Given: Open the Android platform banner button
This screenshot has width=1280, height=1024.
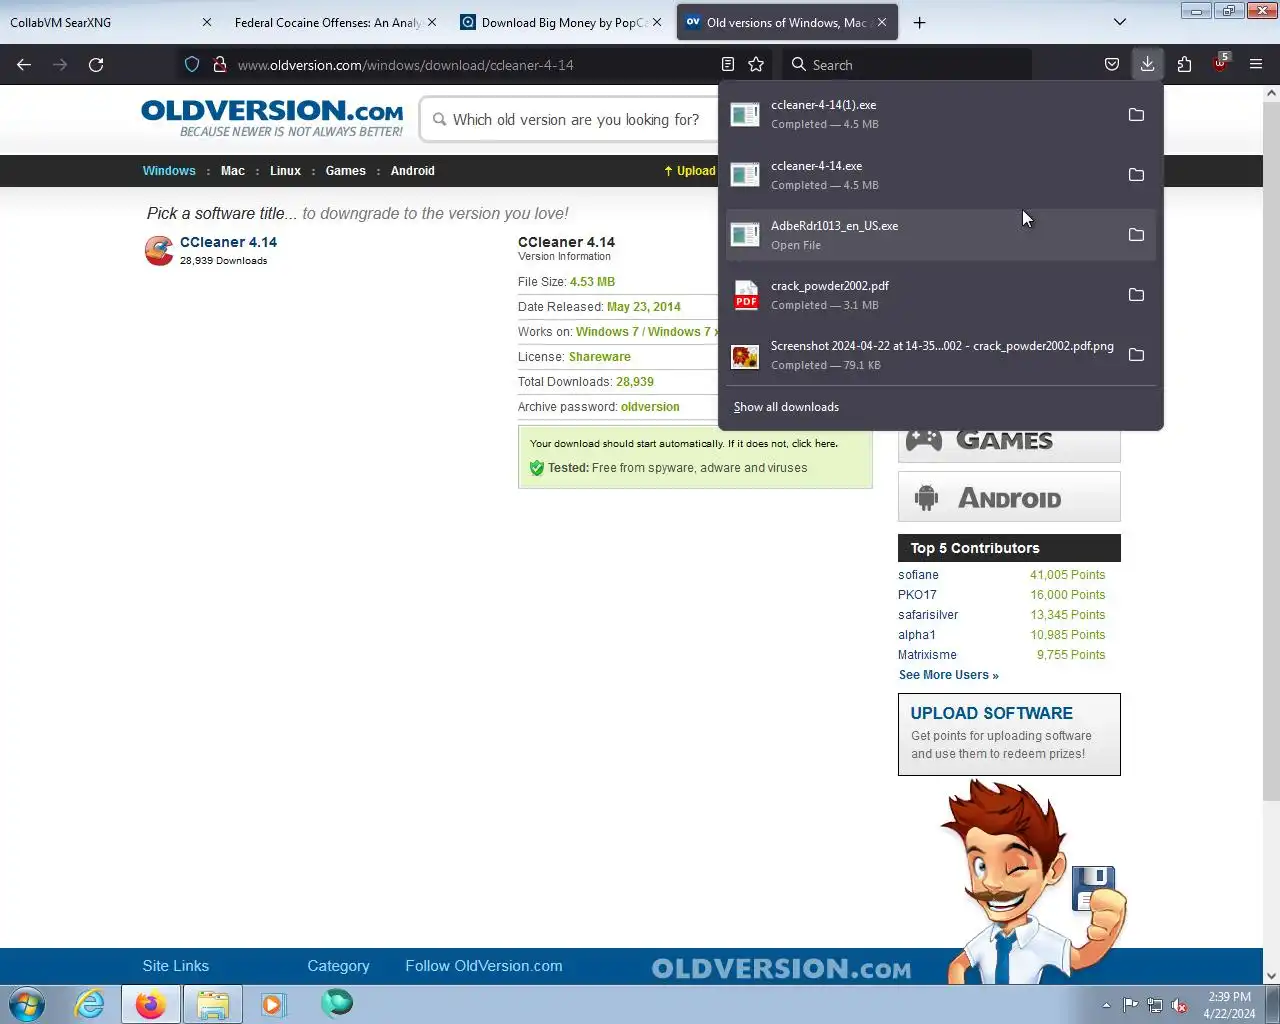Looking at the screenshot, I should tap(1009, 497).
